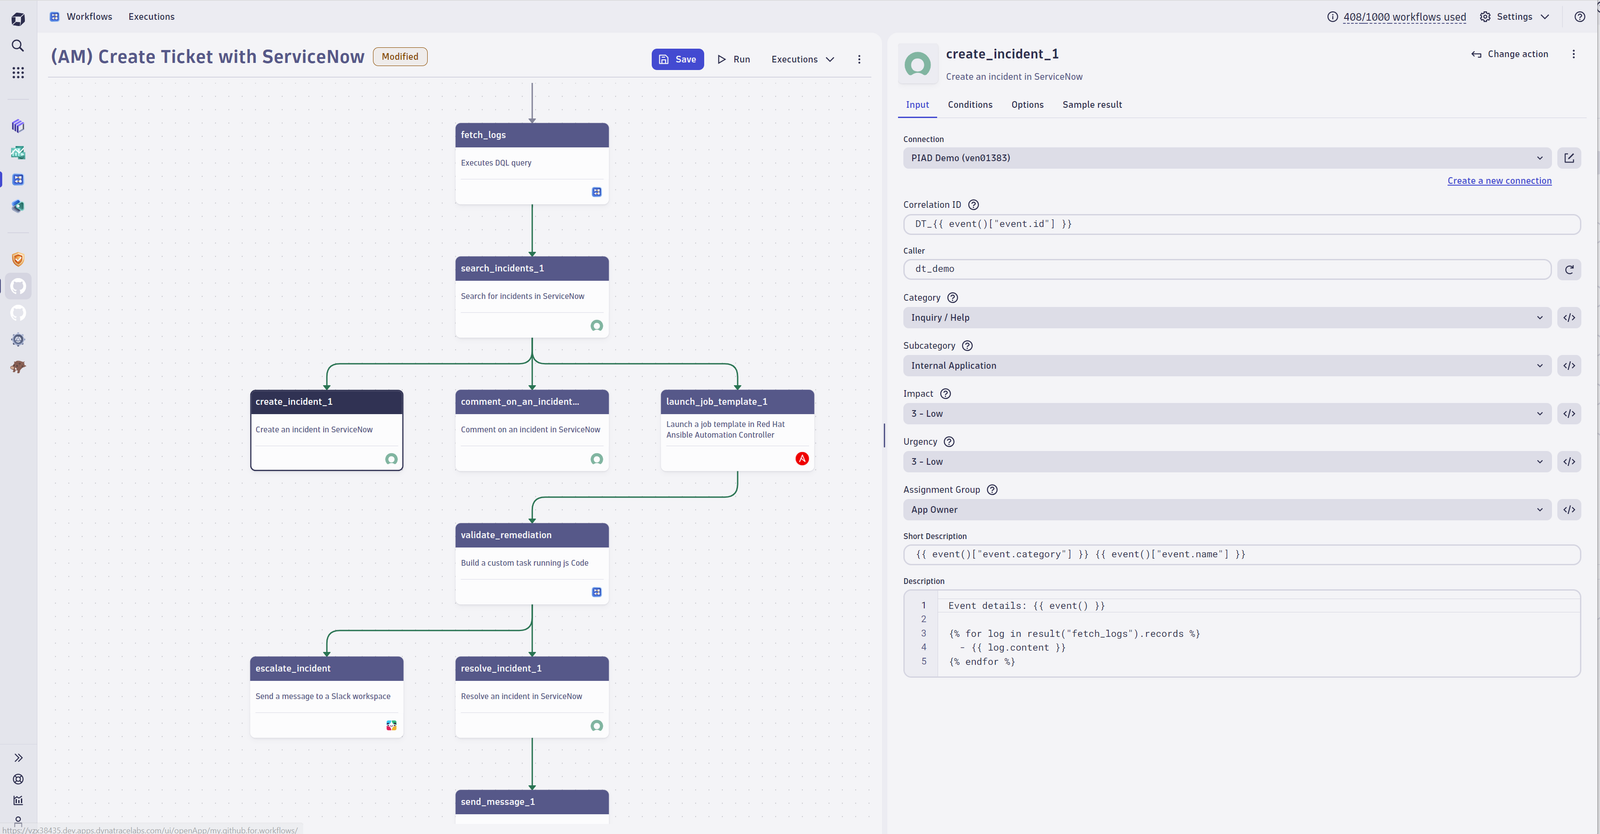Open the Connection dropdown

pyautogui.click(x=1227, y=158)
